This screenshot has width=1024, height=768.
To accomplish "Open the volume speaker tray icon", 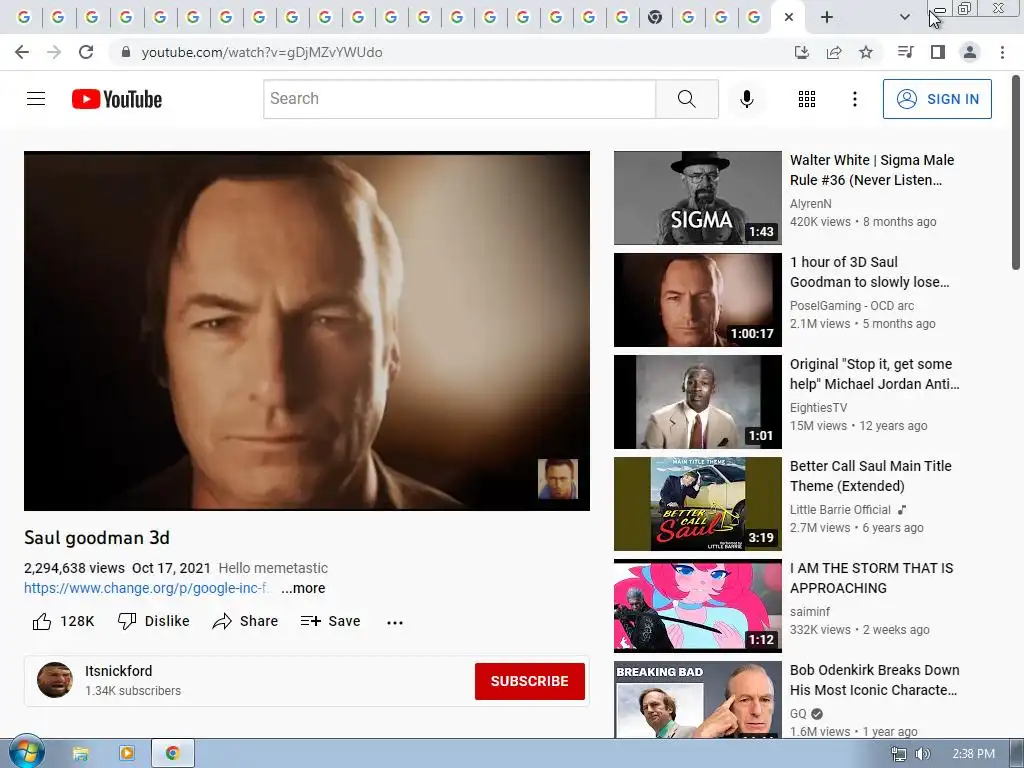I will 922,754.
